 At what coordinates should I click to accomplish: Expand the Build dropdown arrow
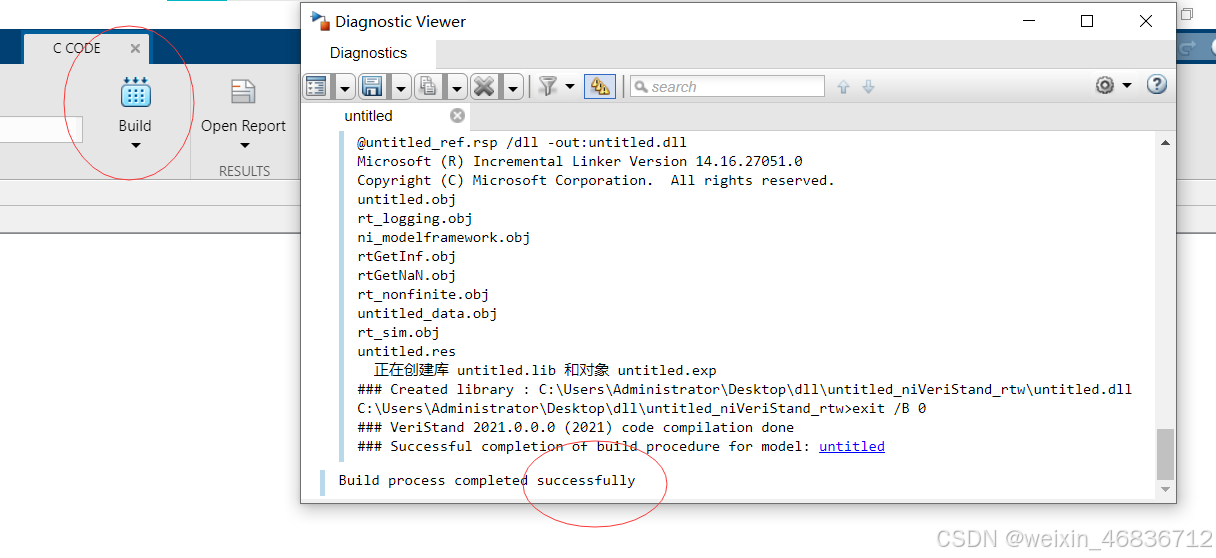click(135, 146)
